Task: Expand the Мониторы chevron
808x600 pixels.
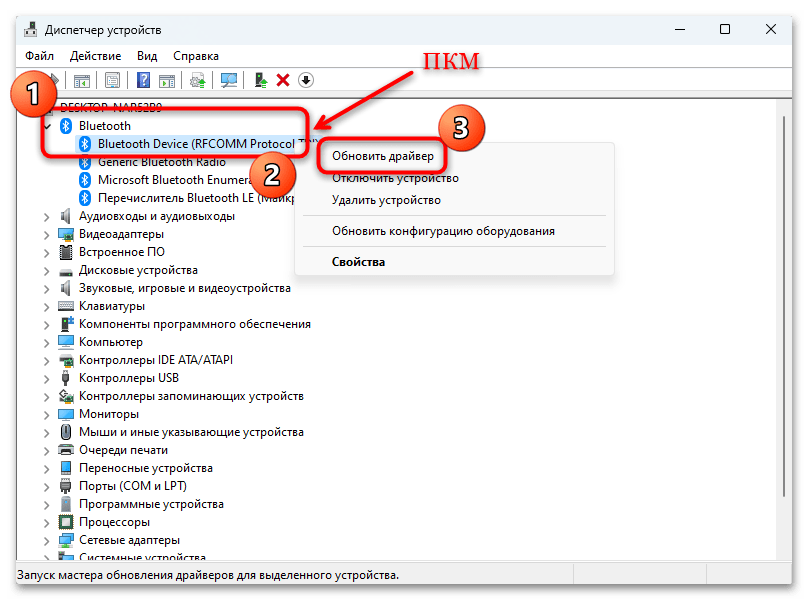Action: pos(47,415)
